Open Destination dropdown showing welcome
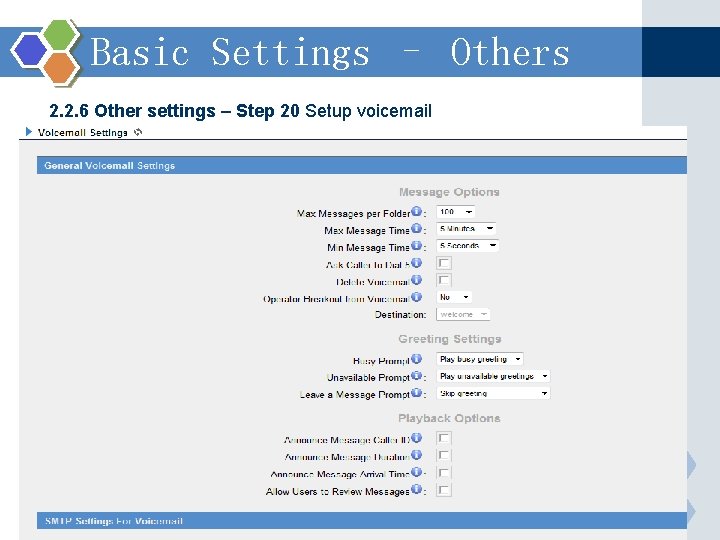720x540 pixels. click(463, 315)
